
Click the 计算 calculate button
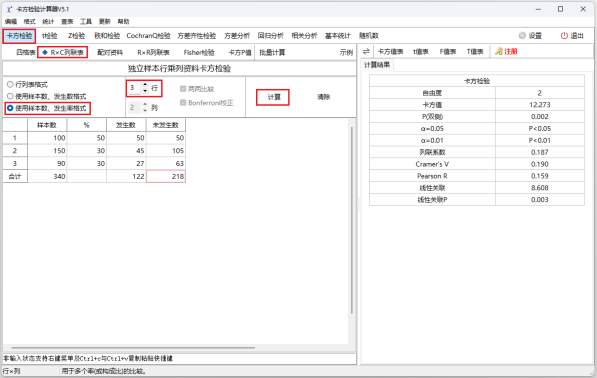[x=273, y=97]
